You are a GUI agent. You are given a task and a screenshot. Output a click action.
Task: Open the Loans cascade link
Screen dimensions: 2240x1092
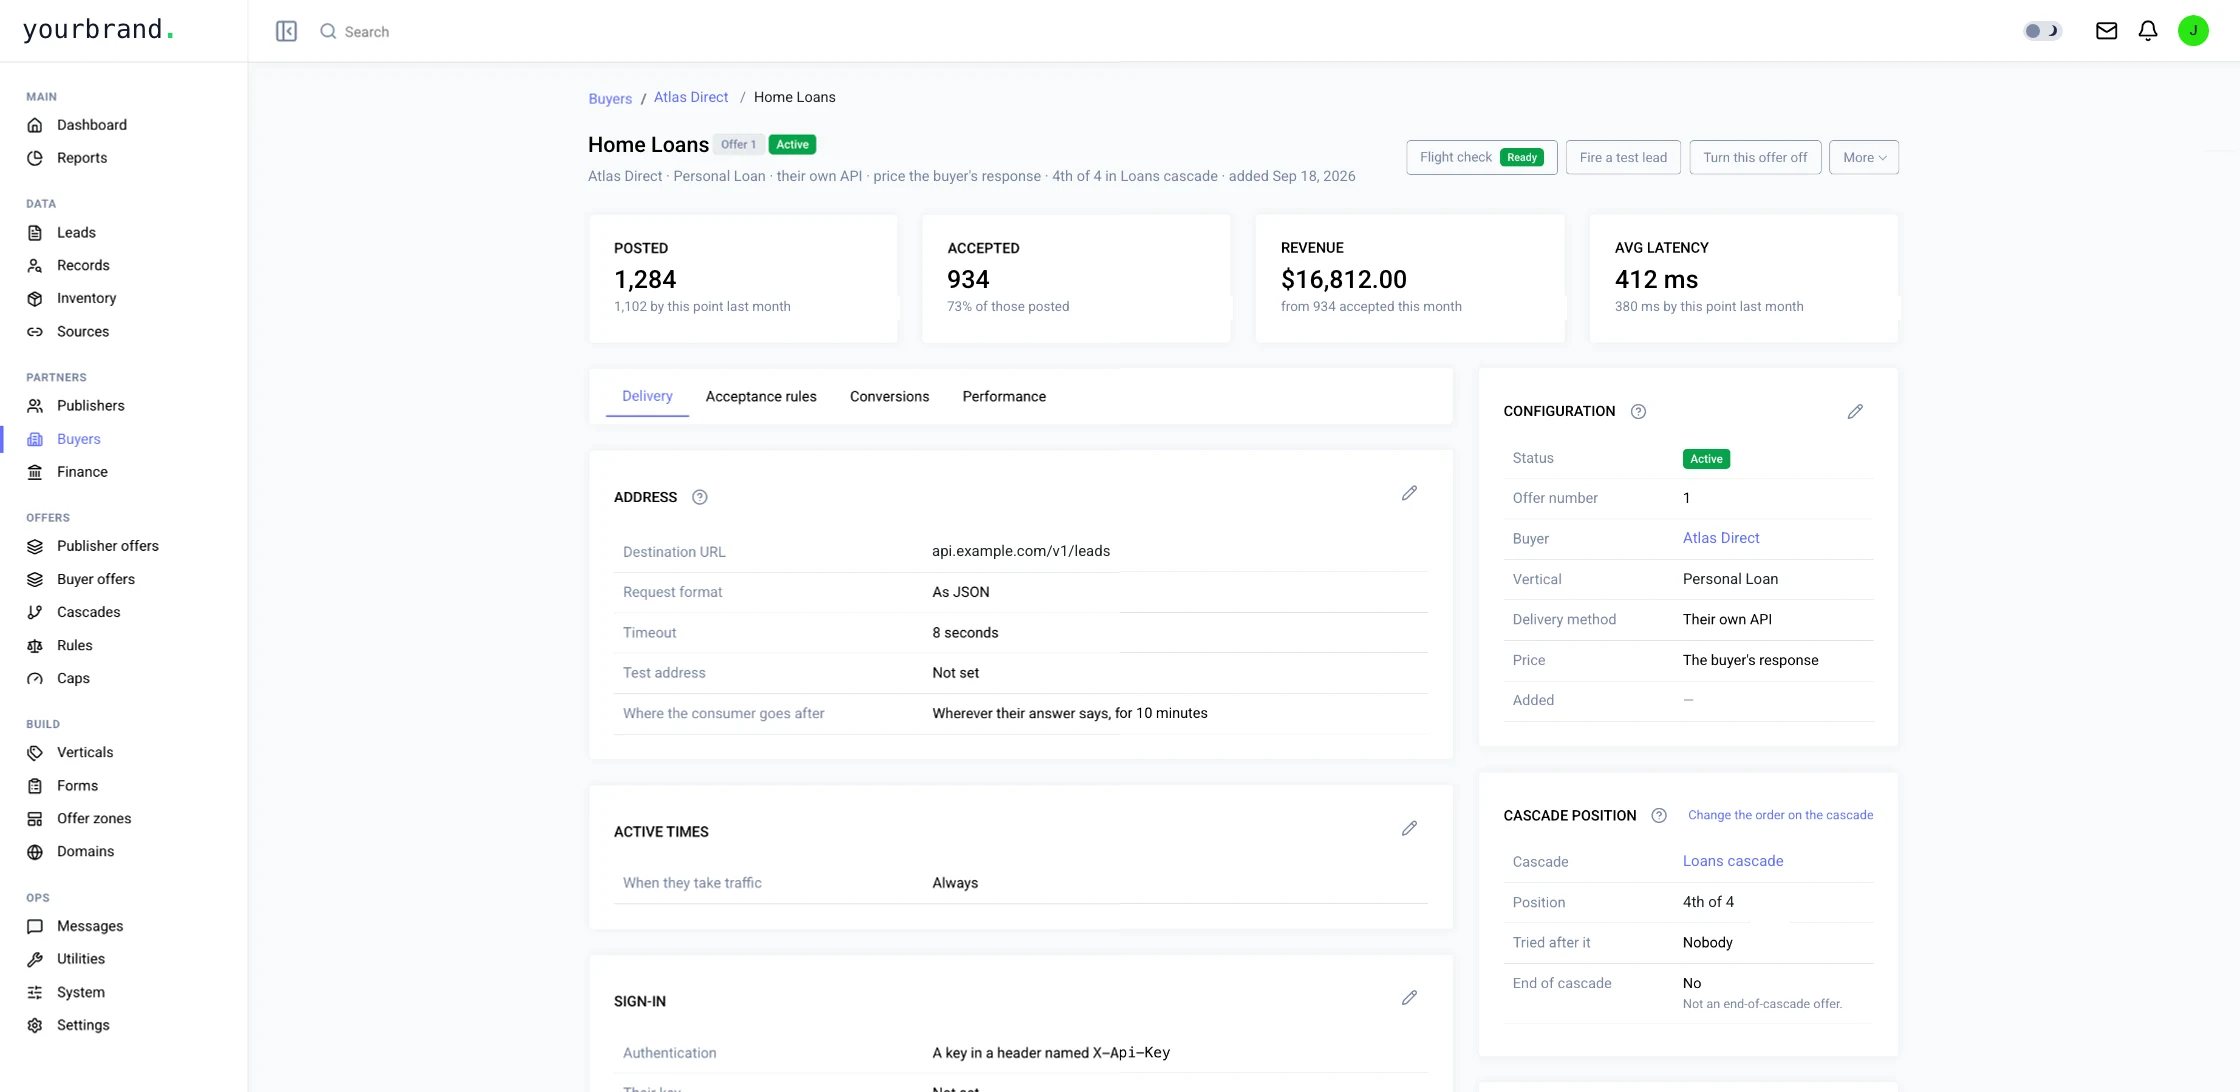[1733, 861]
